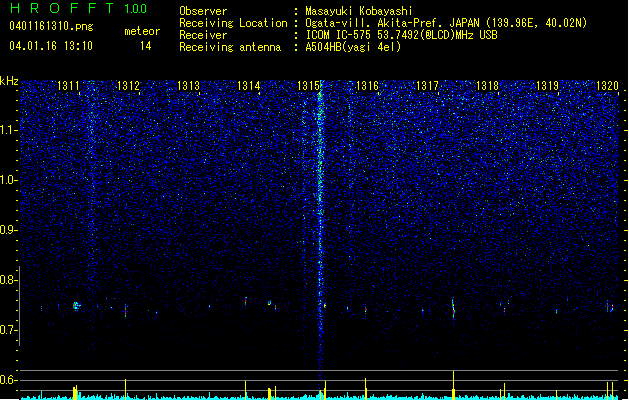This screenshot has width=629, height=400.
Task: Click the bright meteor echo blob near 1311
Action: [76, 306]
